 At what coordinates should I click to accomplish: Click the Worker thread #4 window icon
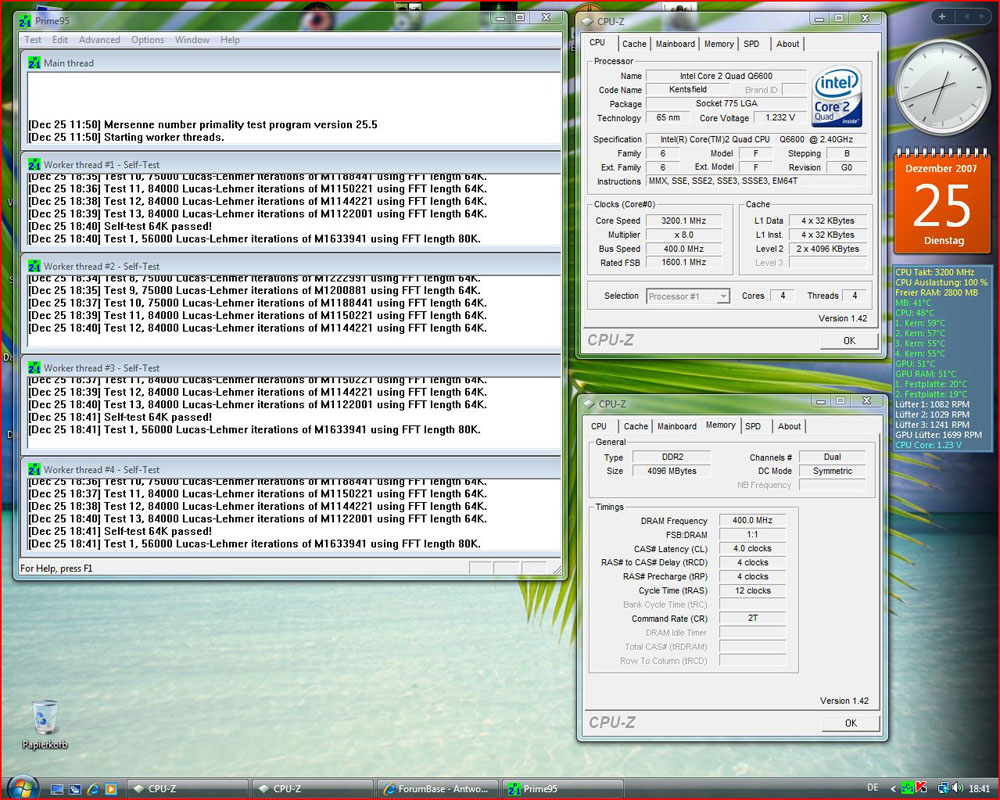click(34, 469)
